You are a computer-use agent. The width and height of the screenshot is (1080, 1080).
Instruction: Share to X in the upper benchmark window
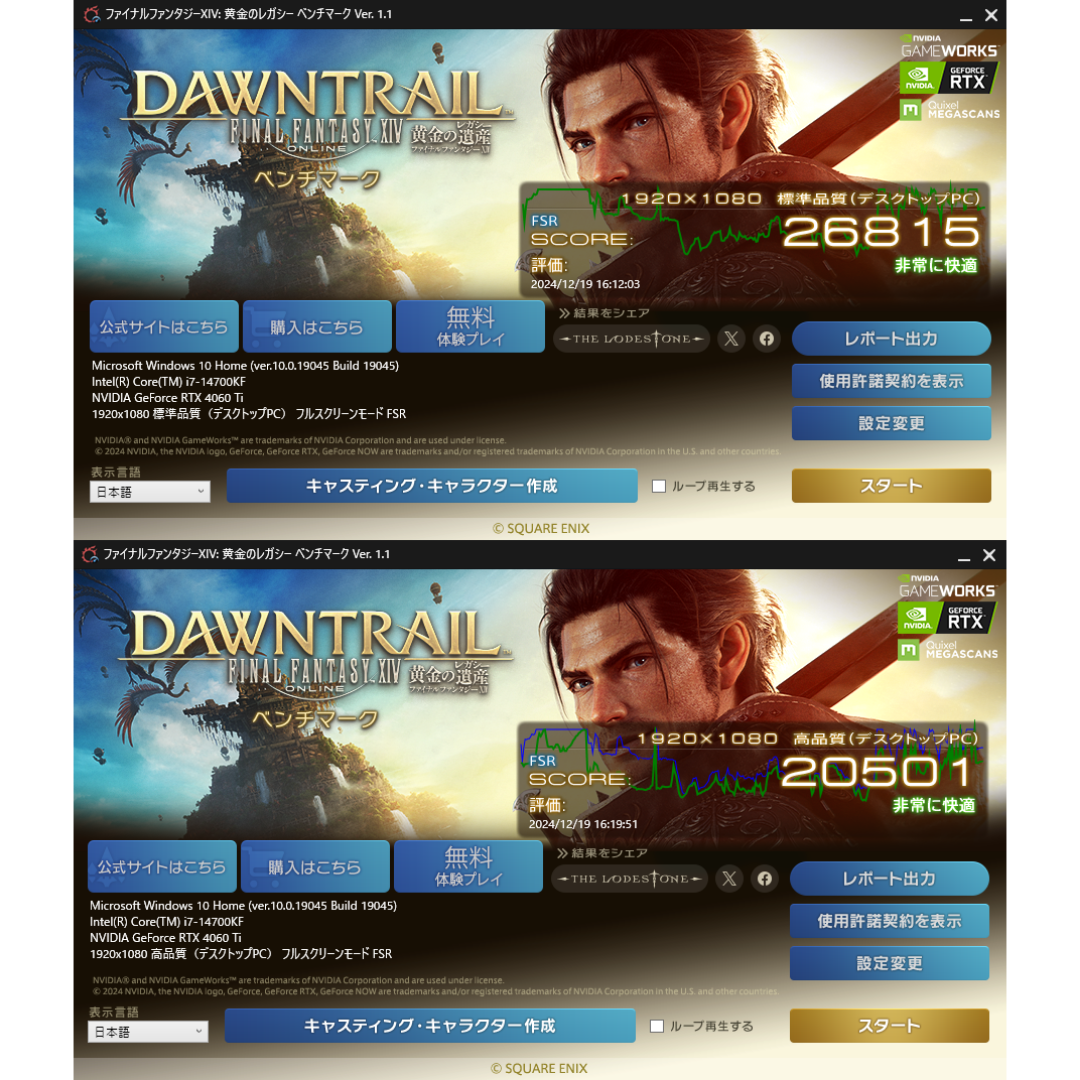click(731, 339)
